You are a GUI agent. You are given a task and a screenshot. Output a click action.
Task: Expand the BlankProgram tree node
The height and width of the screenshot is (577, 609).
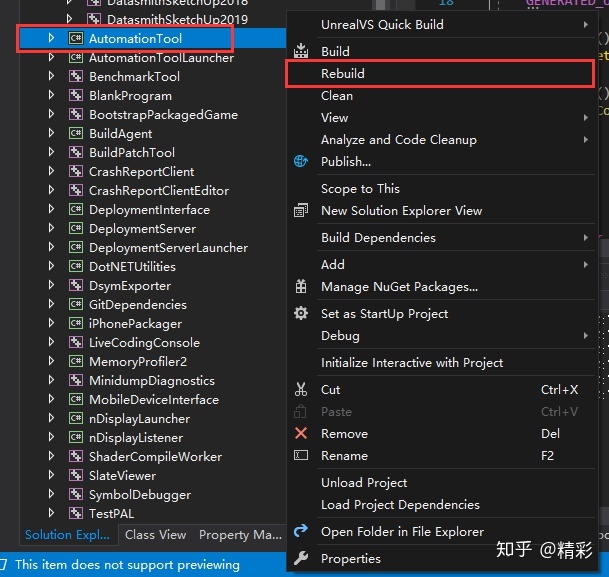51,95
